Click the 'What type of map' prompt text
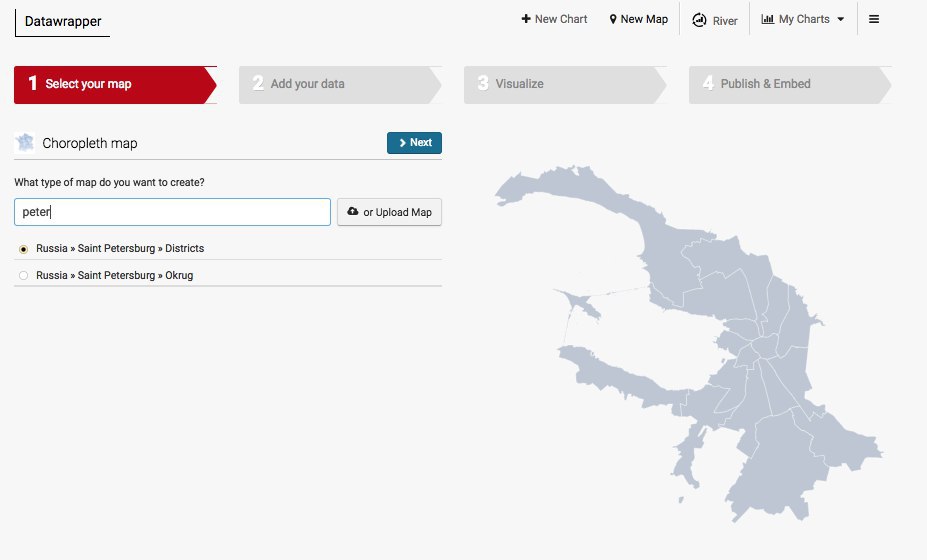The height and width of the screenshot is (560, 927). pyautogui.click(x=109, y=182)
